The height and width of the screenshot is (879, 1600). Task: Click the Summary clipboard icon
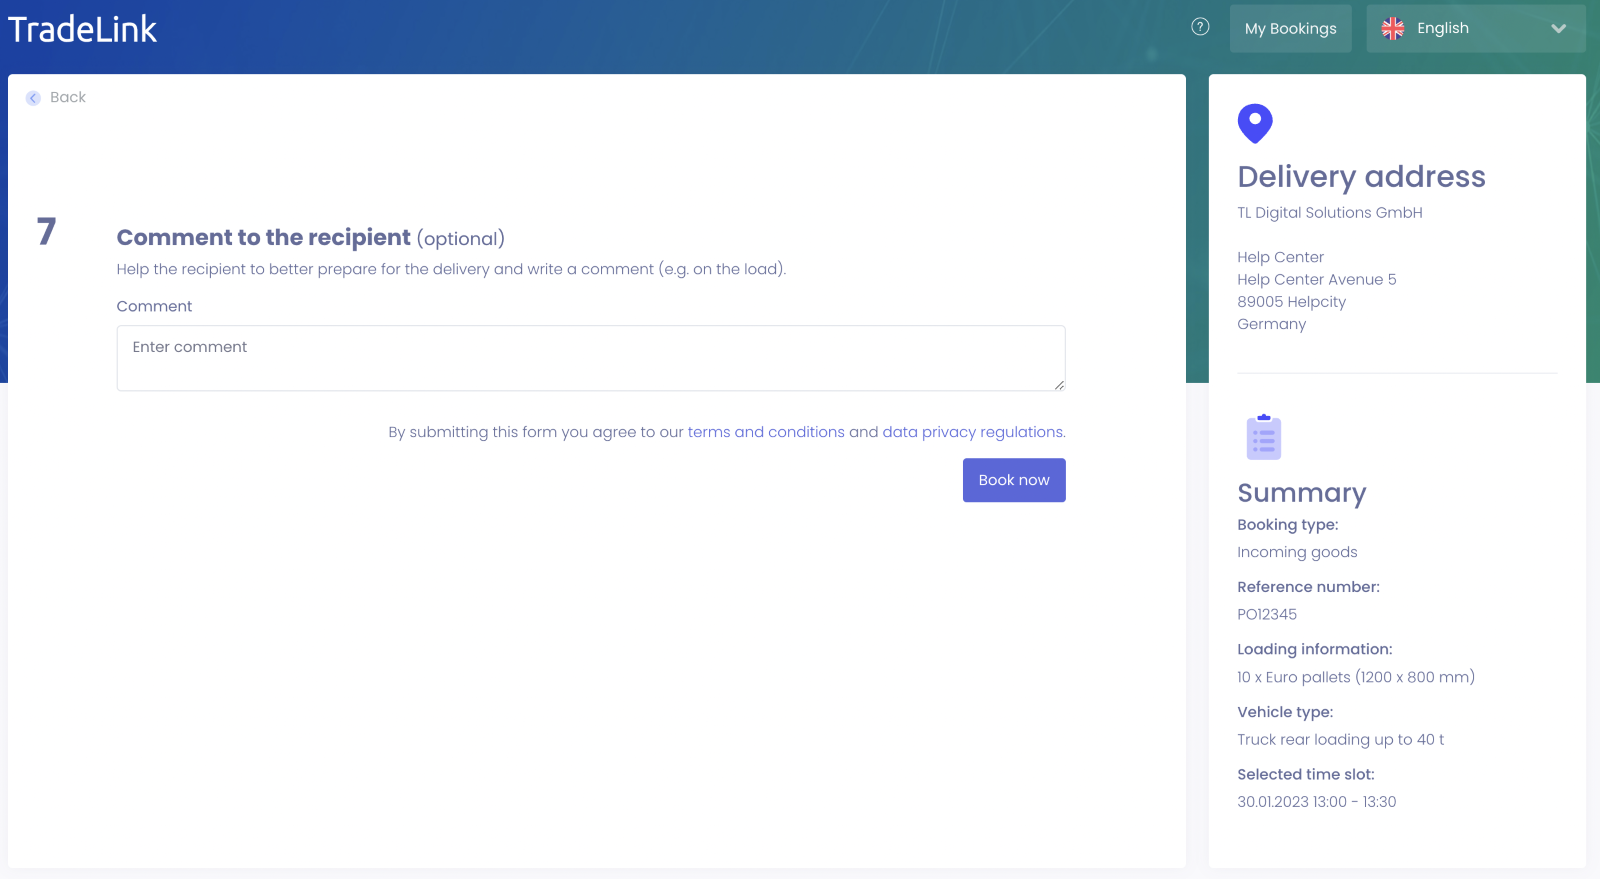click(1264, 437)
